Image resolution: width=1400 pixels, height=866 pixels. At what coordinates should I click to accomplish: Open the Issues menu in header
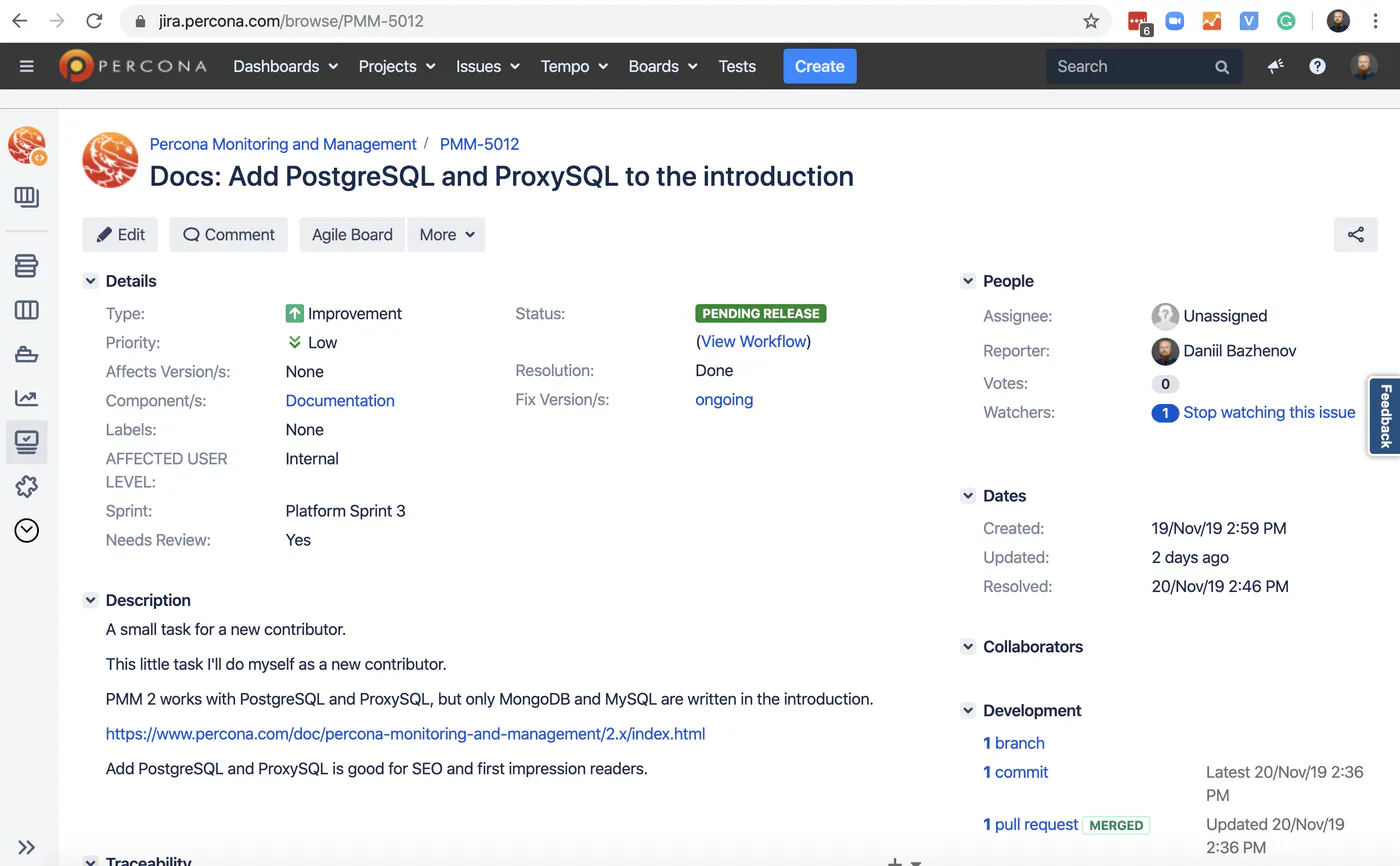[488, 66]
